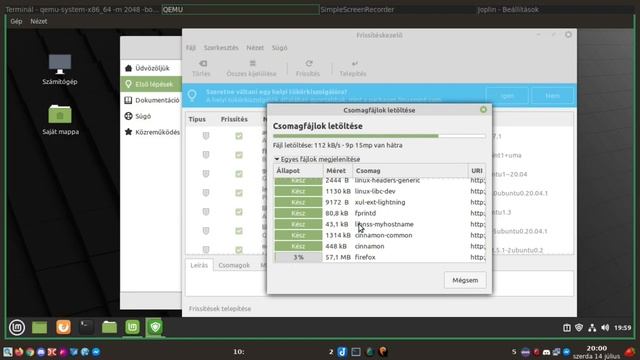Open file manager from the Mint panel

[109, 327]
